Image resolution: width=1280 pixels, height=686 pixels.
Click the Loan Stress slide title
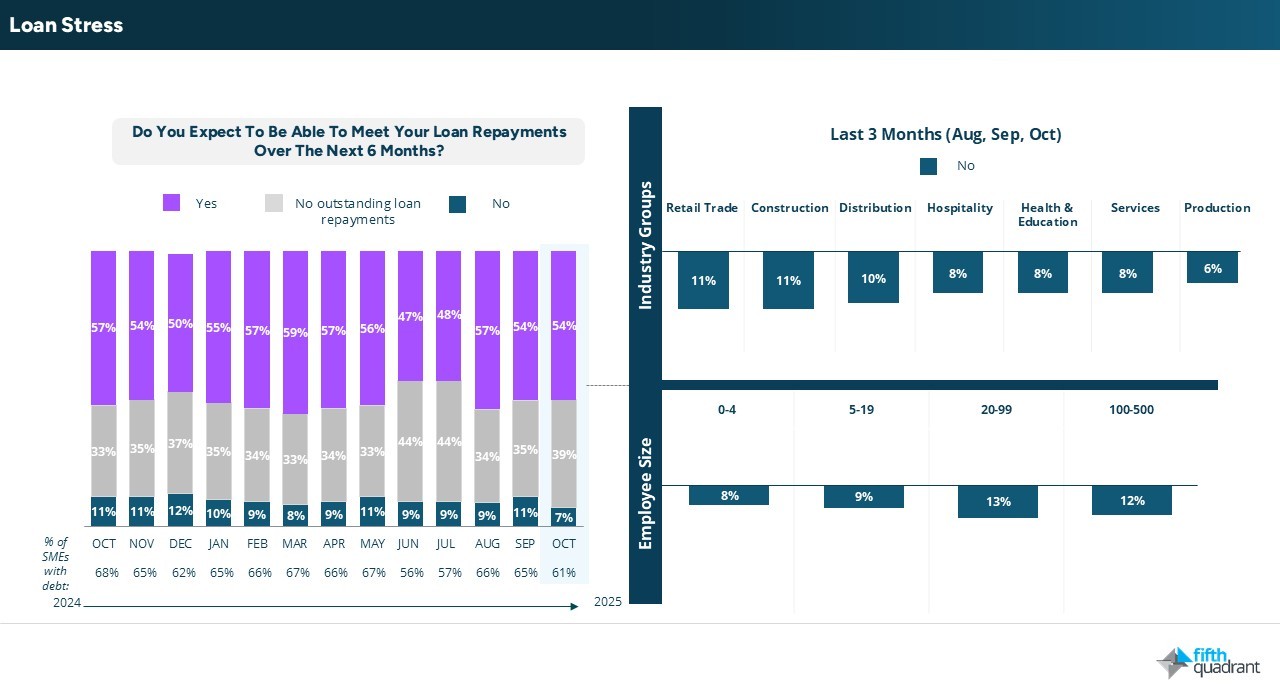tap(66, 25)
